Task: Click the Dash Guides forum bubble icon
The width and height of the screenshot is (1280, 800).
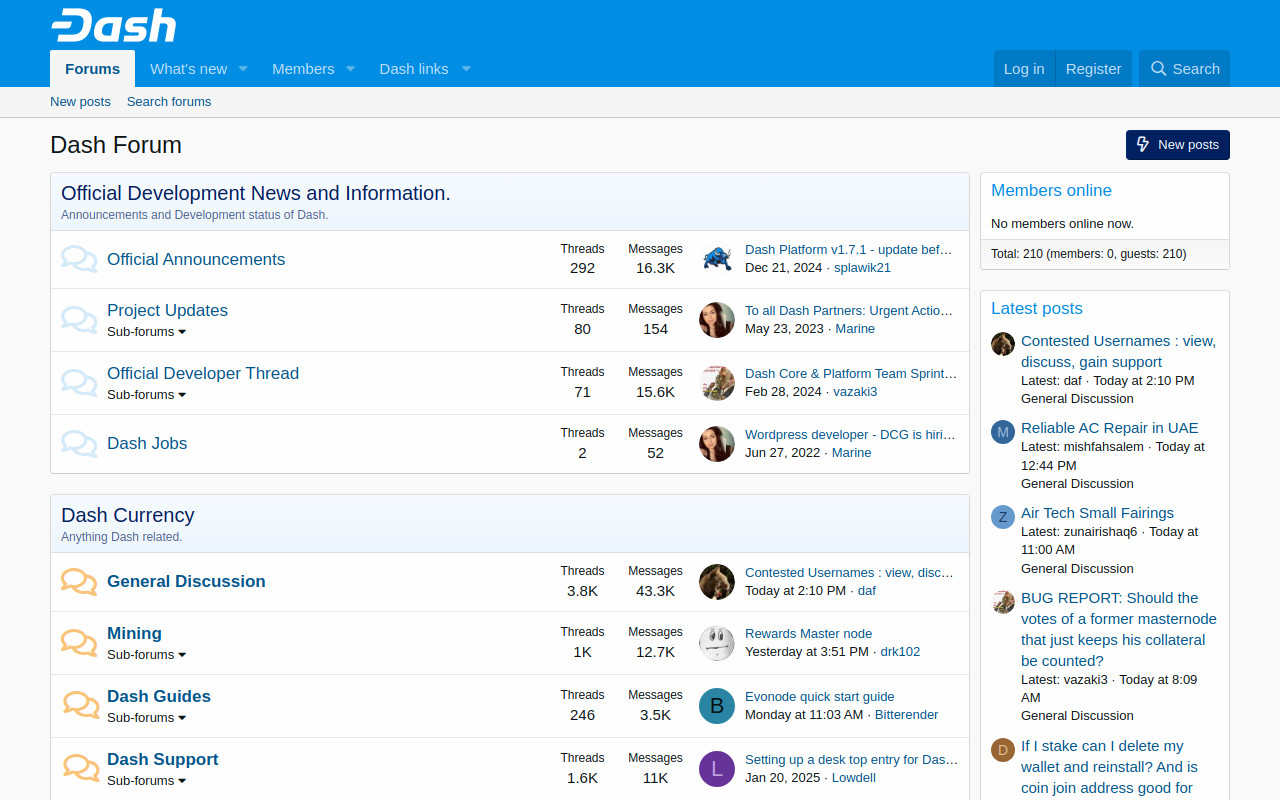Action: (x=81, y=705)
